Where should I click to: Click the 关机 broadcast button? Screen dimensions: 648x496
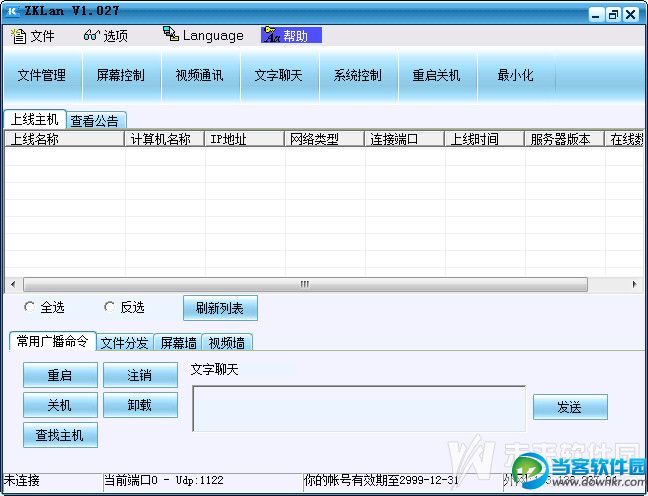60,405
